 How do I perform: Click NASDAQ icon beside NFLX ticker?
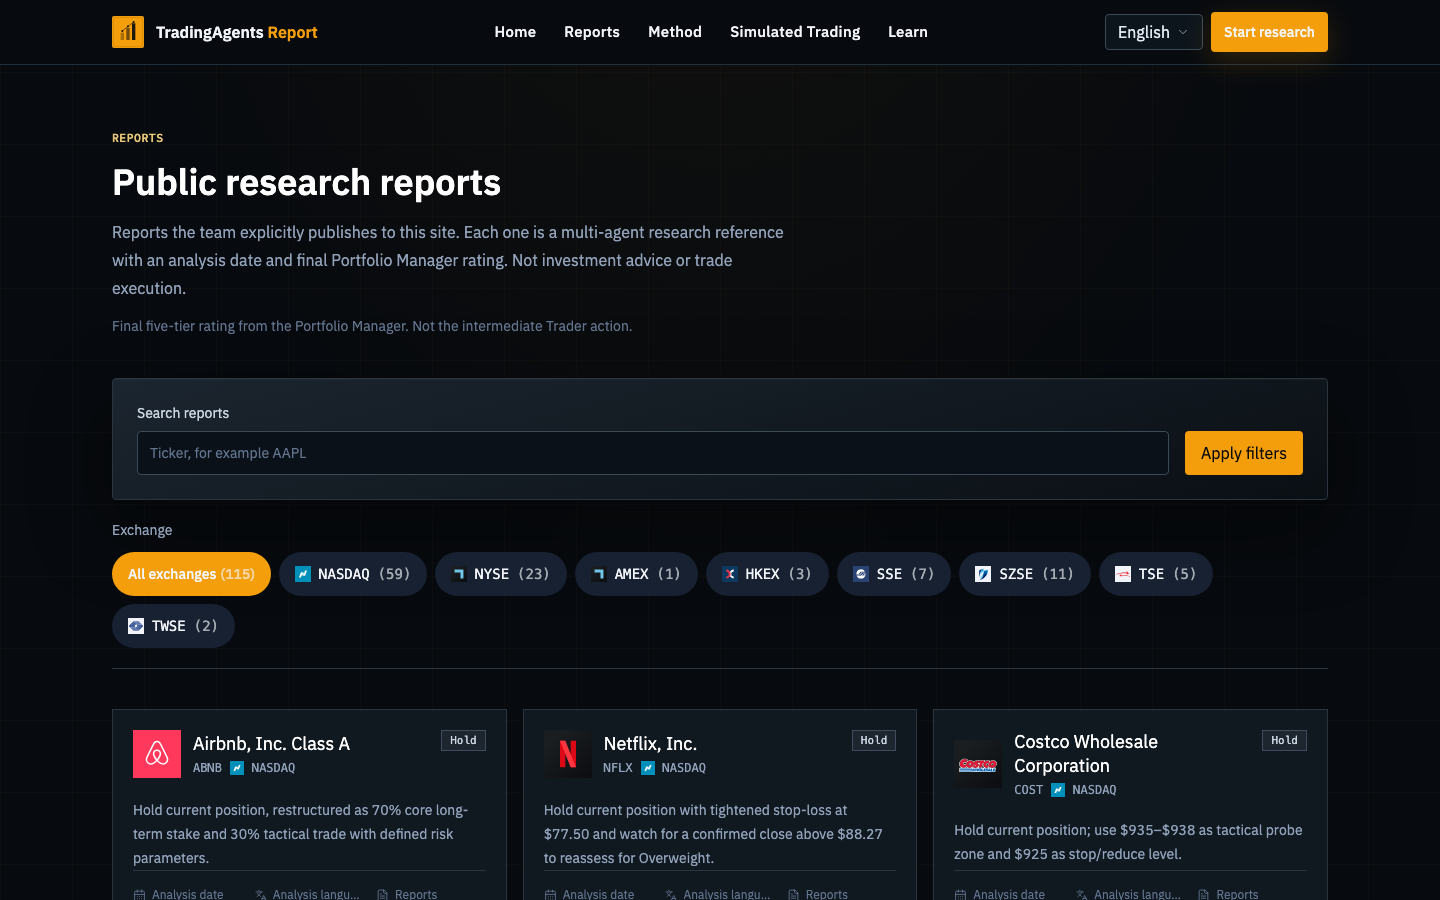(648, 768)
